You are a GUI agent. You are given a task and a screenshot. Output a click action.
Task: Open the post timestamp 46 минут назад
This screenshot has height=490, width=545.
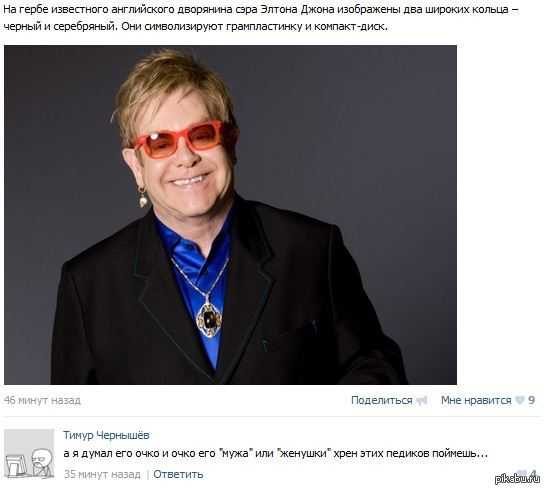(42, 400)
